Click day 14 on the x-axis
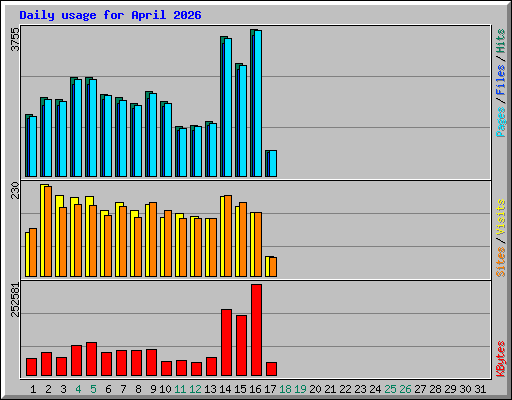 coord(225,389)
